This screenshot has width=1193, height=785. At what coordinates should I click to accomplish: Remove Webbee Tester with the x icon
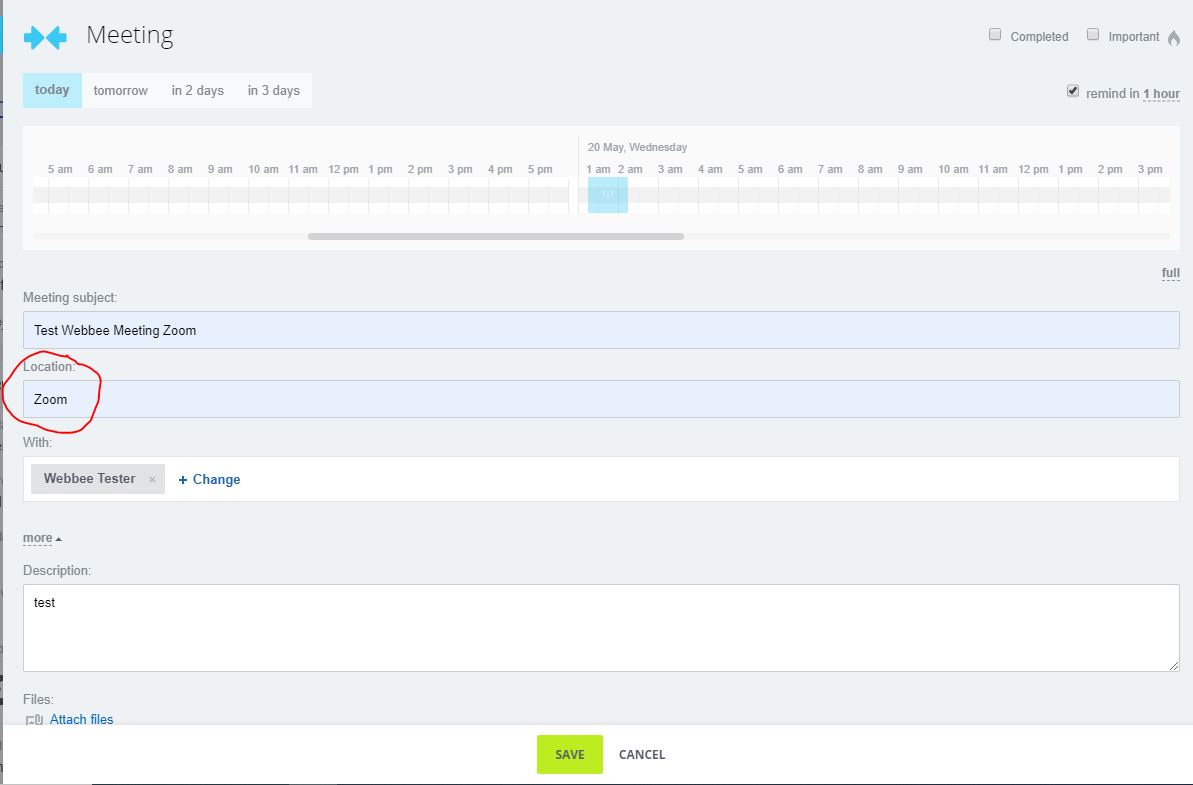click(152, 479)
